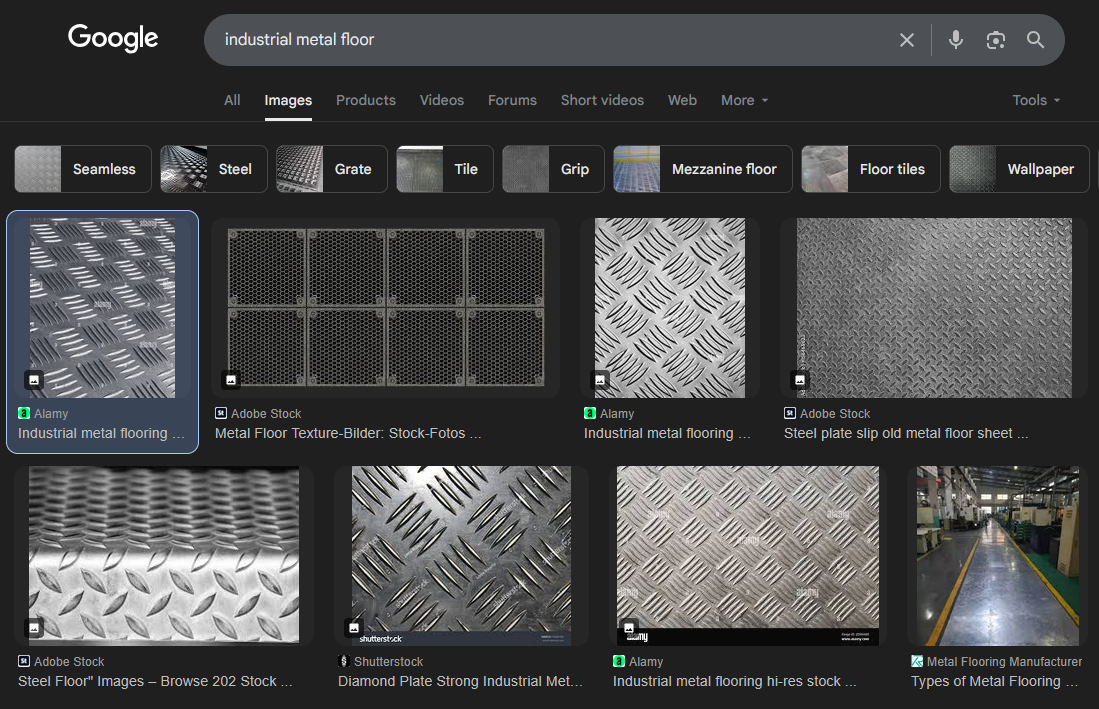Open the Industrial metal flooring hi-res stock link

735,681
